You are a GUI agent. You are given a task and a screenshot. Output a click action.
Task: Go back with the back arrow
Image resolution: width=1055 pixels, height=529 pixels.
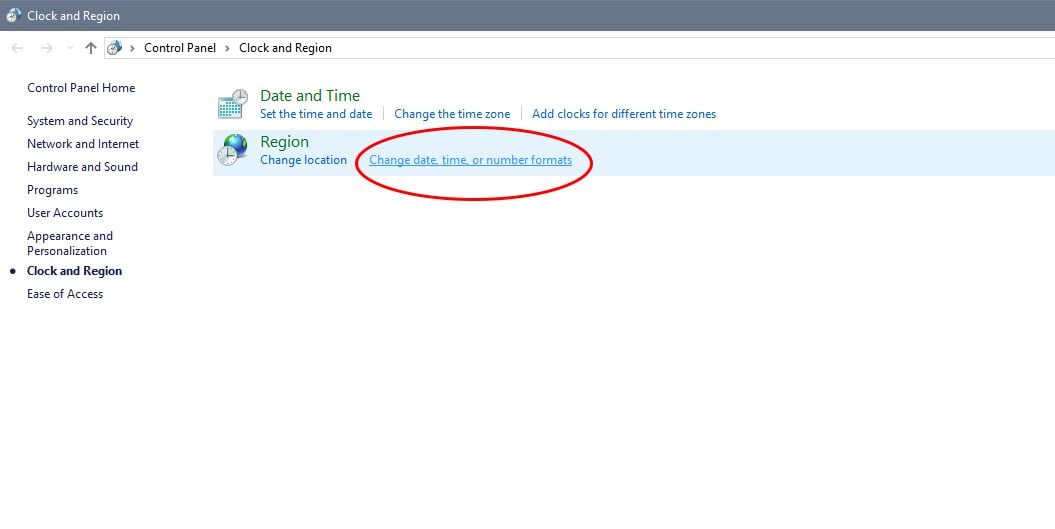17,48
